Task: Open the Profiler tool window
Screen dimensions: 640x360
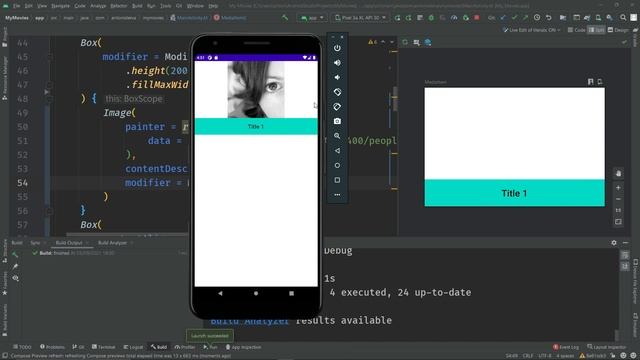Action: pyautogui.click(x=185, y=347)
